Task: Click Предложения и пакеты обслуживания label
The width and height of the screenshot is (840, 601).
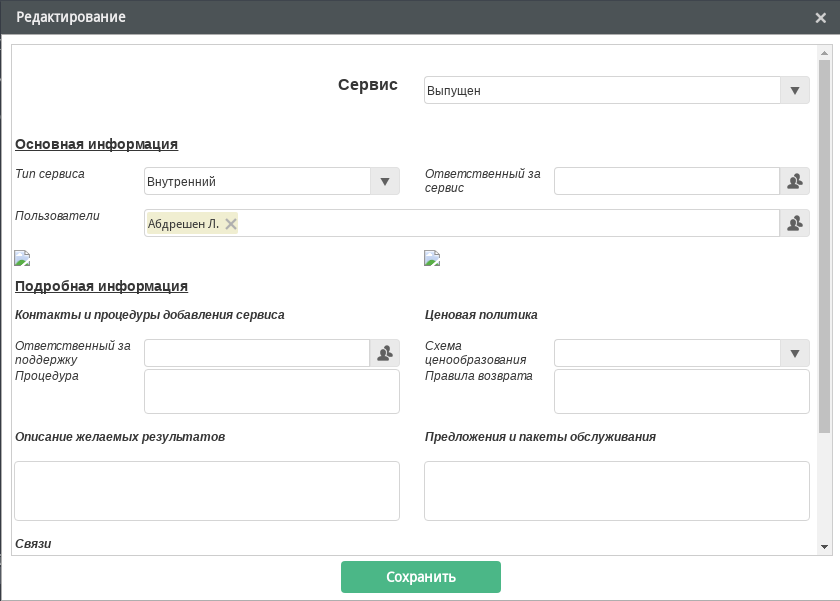Action: click(x=540, y=437)
